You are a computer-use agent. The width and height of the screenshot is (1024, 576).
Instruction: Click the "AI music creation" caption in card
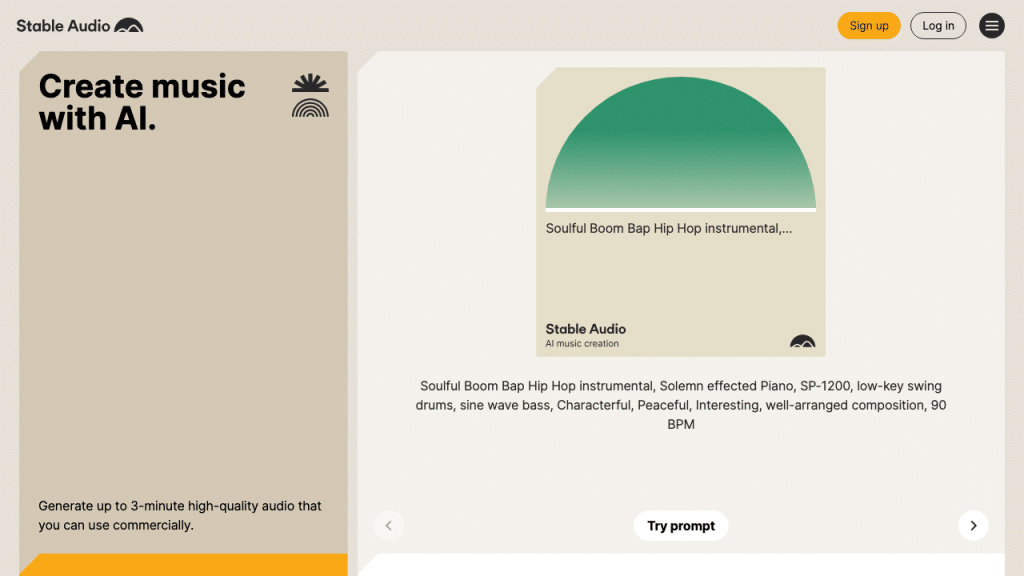click(x=582, y=344)
